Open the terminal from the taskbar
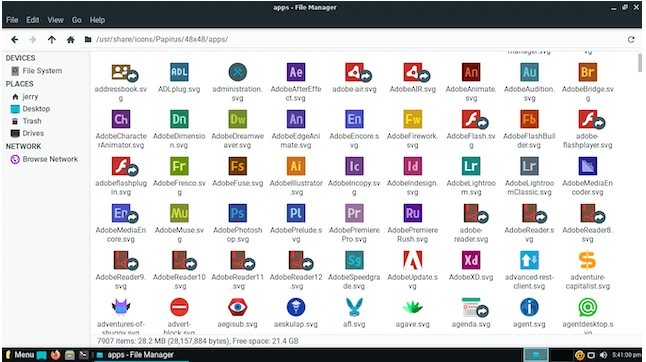Screen dimensions: 646x362 click(84, 355)
